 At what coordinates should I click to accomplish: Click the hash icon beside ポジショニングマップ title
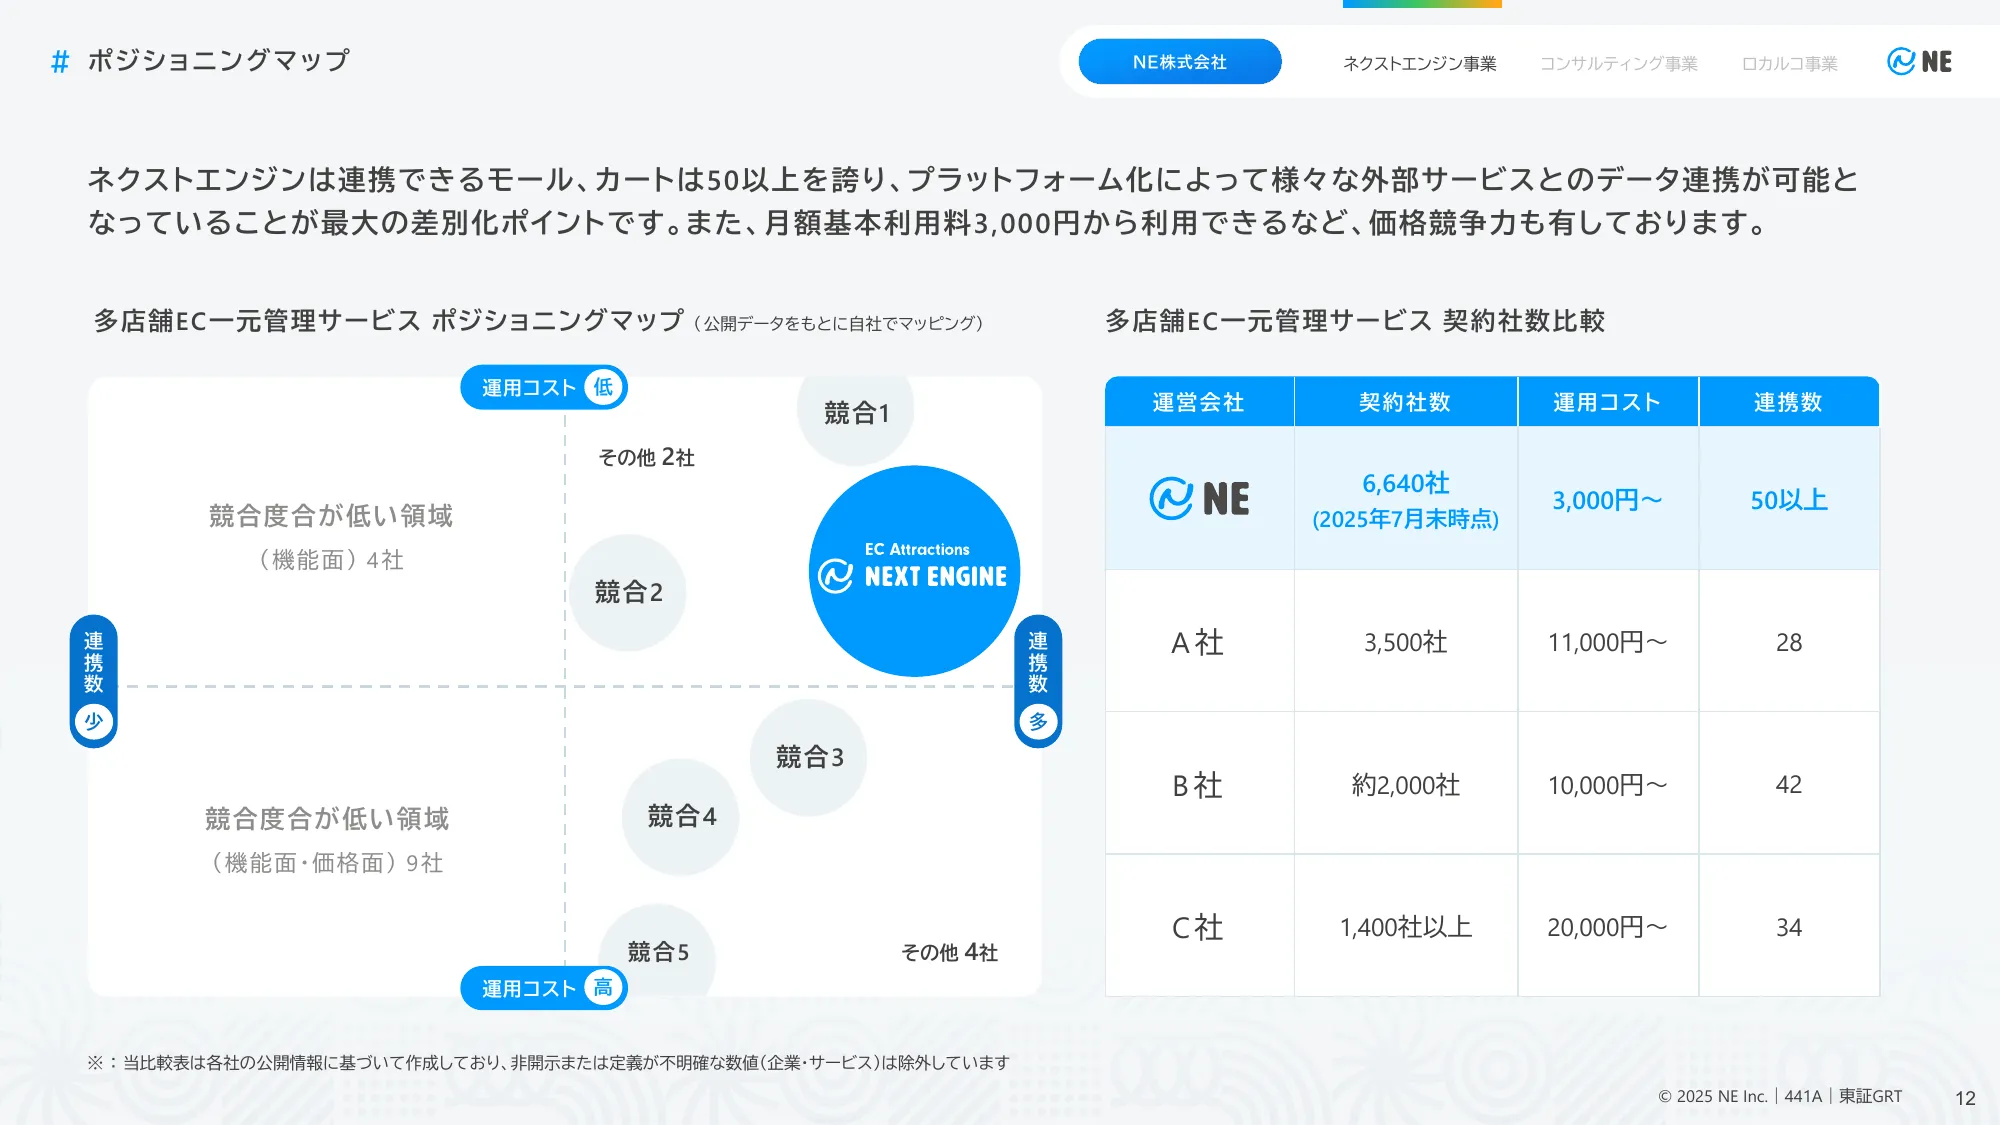pos(59,61)
